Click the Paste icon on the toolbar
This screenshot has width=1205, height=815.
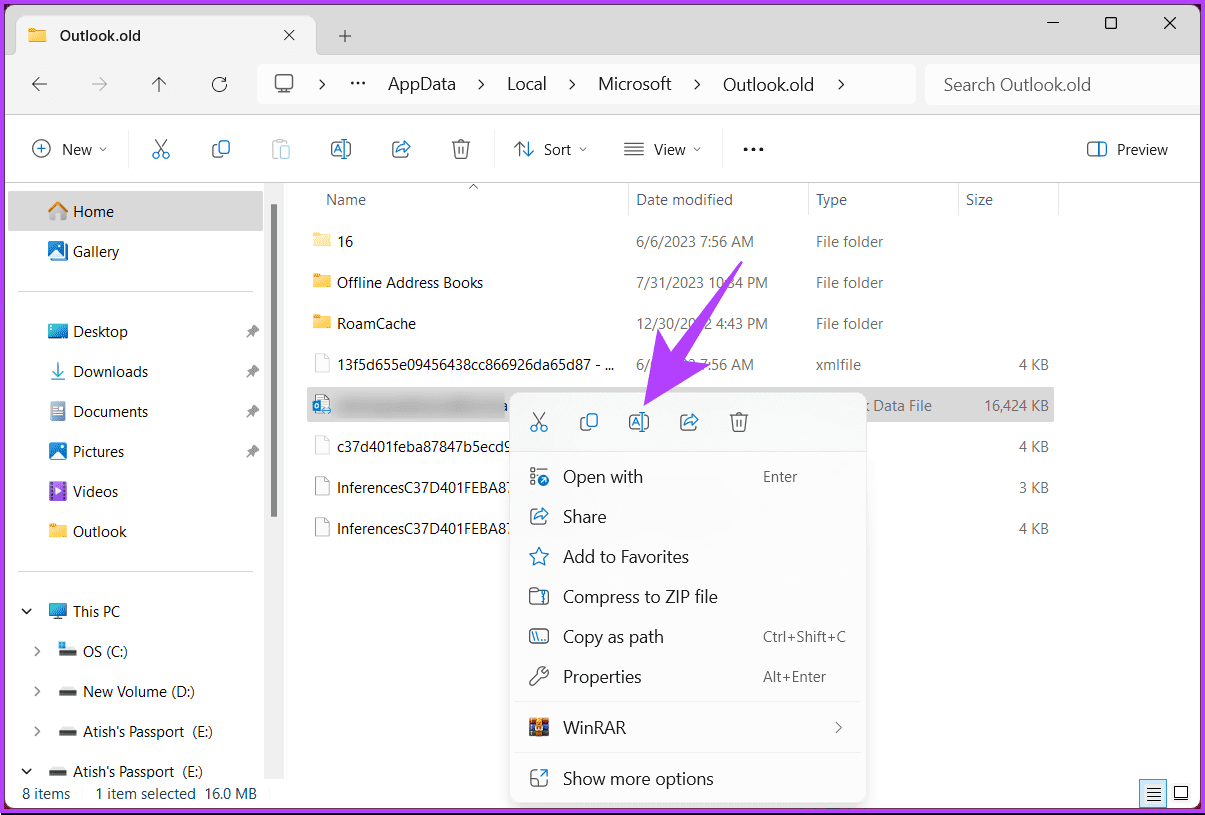(280, 148)
